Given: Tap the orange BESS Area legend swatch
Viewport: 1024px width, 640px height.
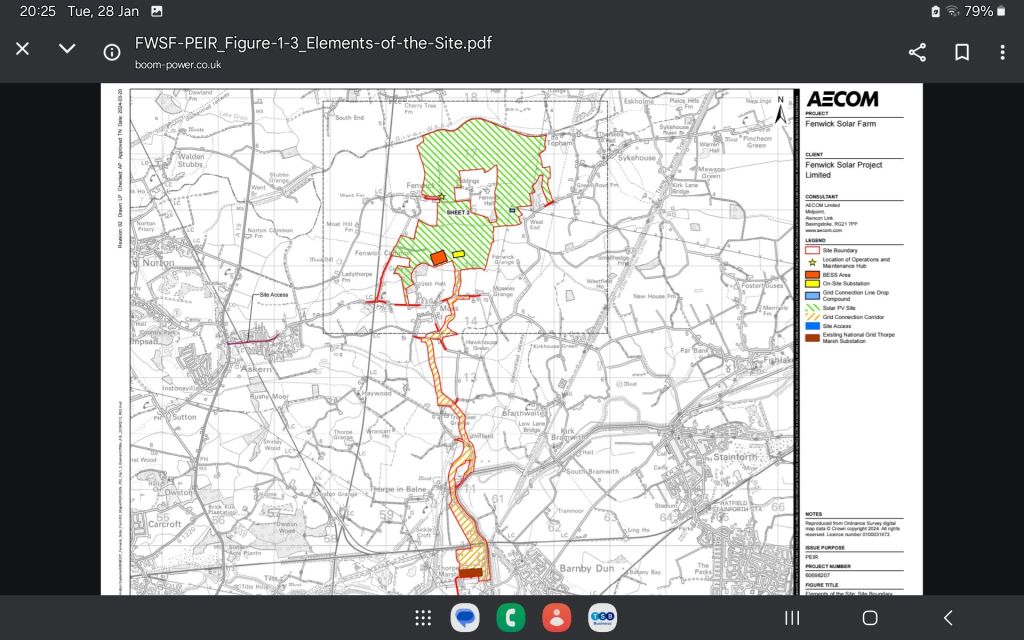Looking at the screenshot, I should (812, 273).
